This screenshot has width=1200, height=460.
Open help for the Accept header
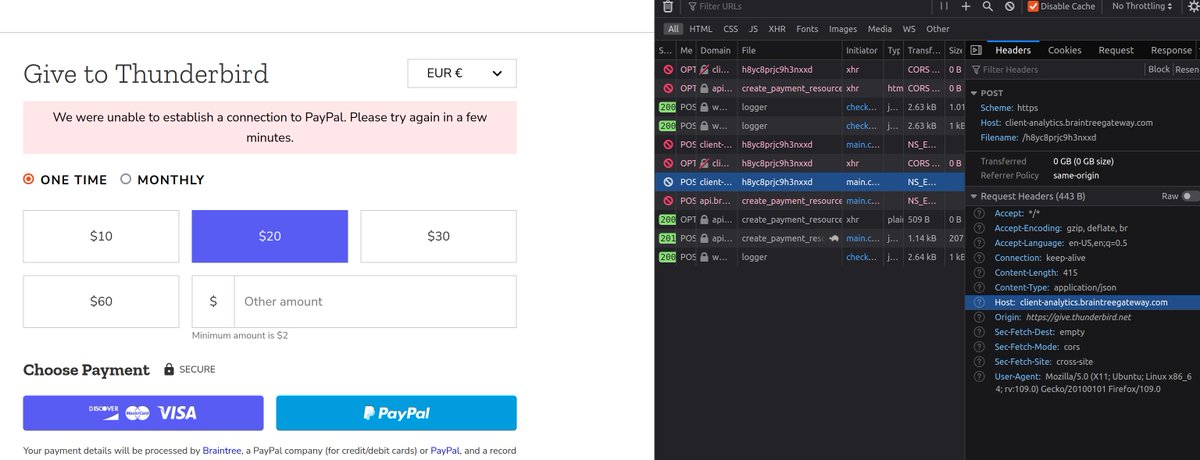click(979, 214)
